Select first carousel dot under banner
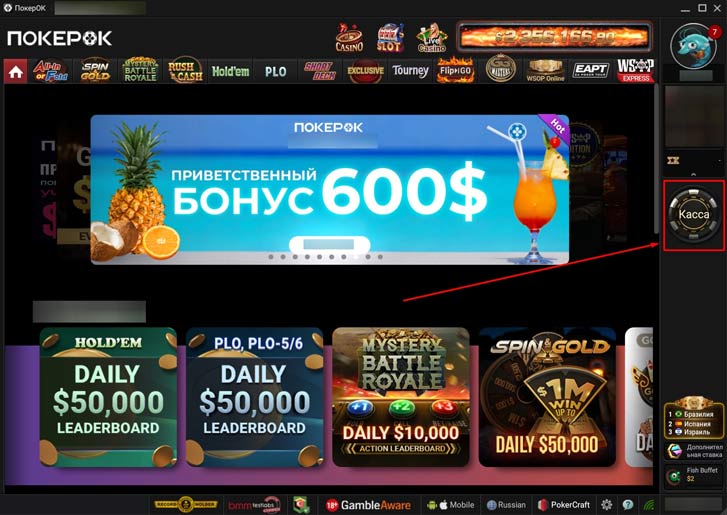Screen dimensions: 727x515 pyautogui.click(x=271, y=257)
